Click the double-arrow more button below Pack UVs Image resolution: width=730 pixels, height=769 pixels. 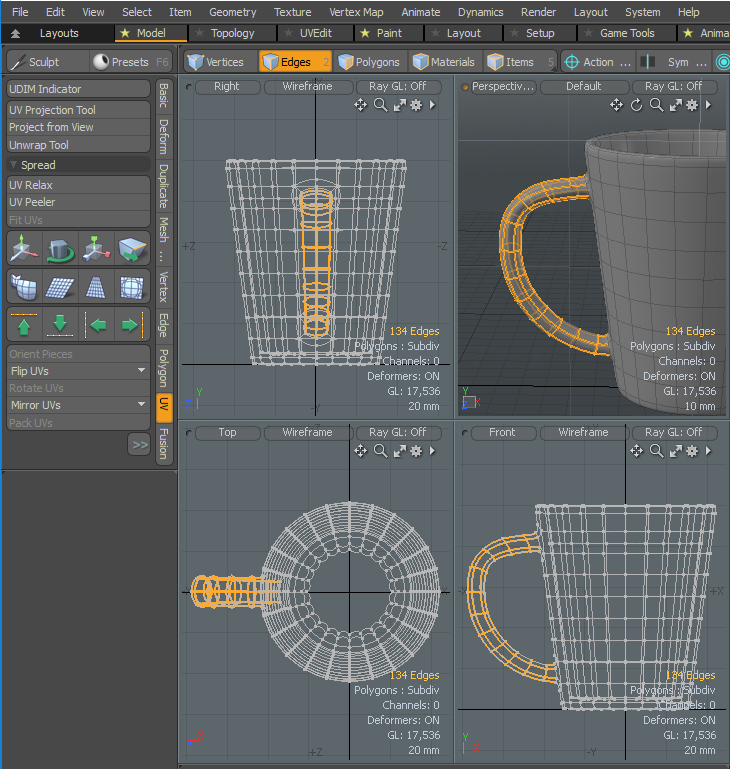click(x=139, y=445)
